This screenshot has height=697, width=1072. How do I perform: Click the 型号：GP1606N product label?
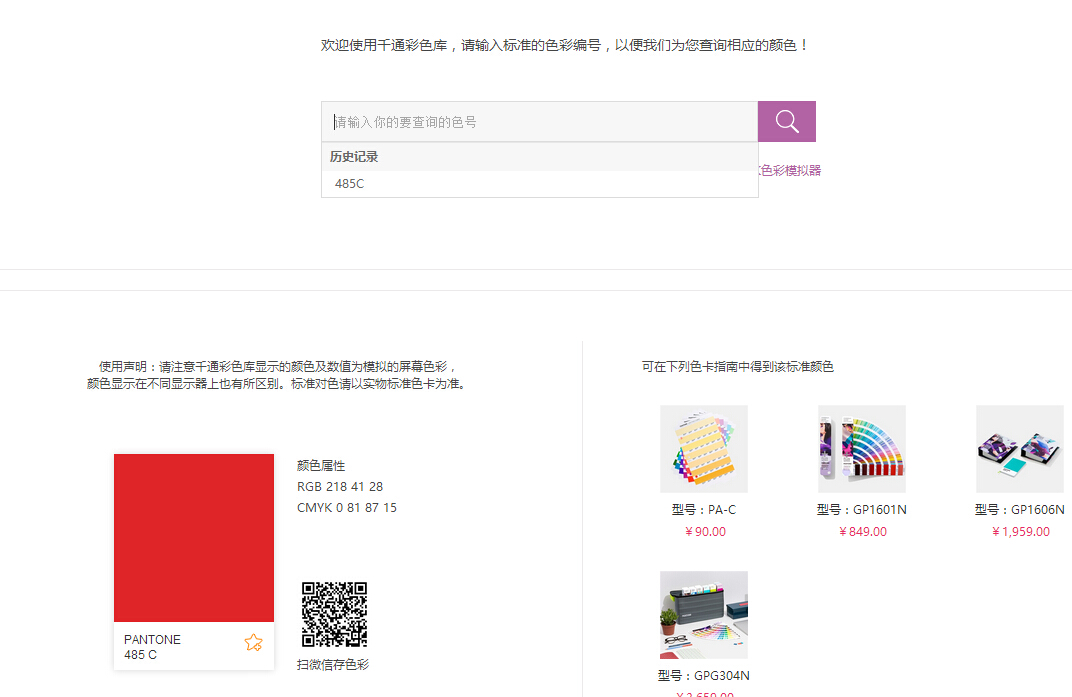(1019, 510)
